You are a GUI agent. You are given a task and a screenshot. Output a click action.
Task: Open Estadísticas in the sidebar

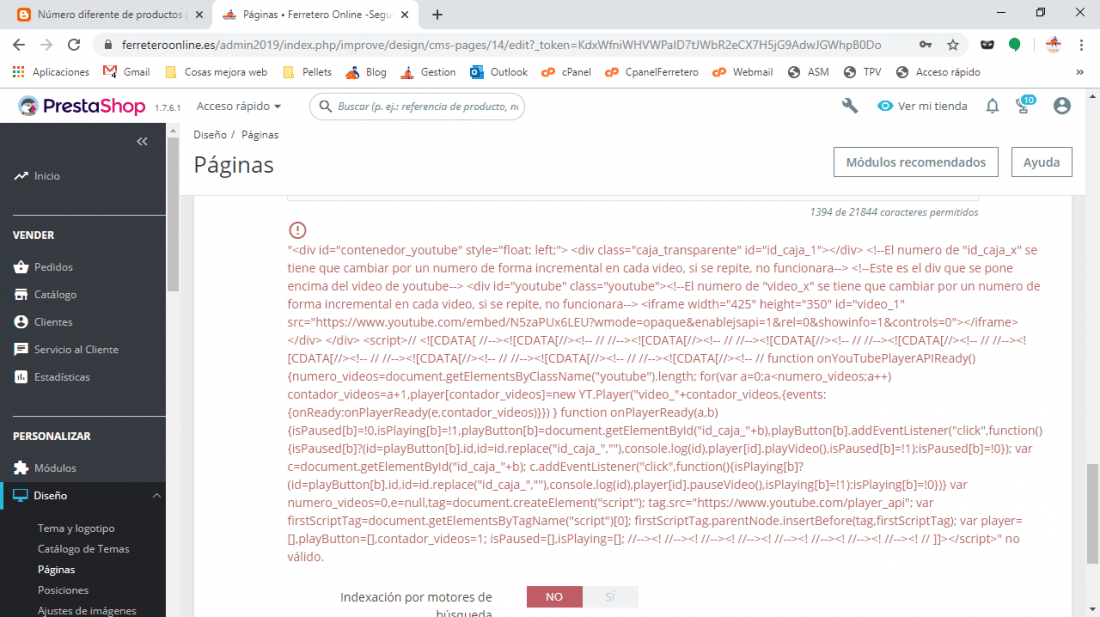point(62,377)
